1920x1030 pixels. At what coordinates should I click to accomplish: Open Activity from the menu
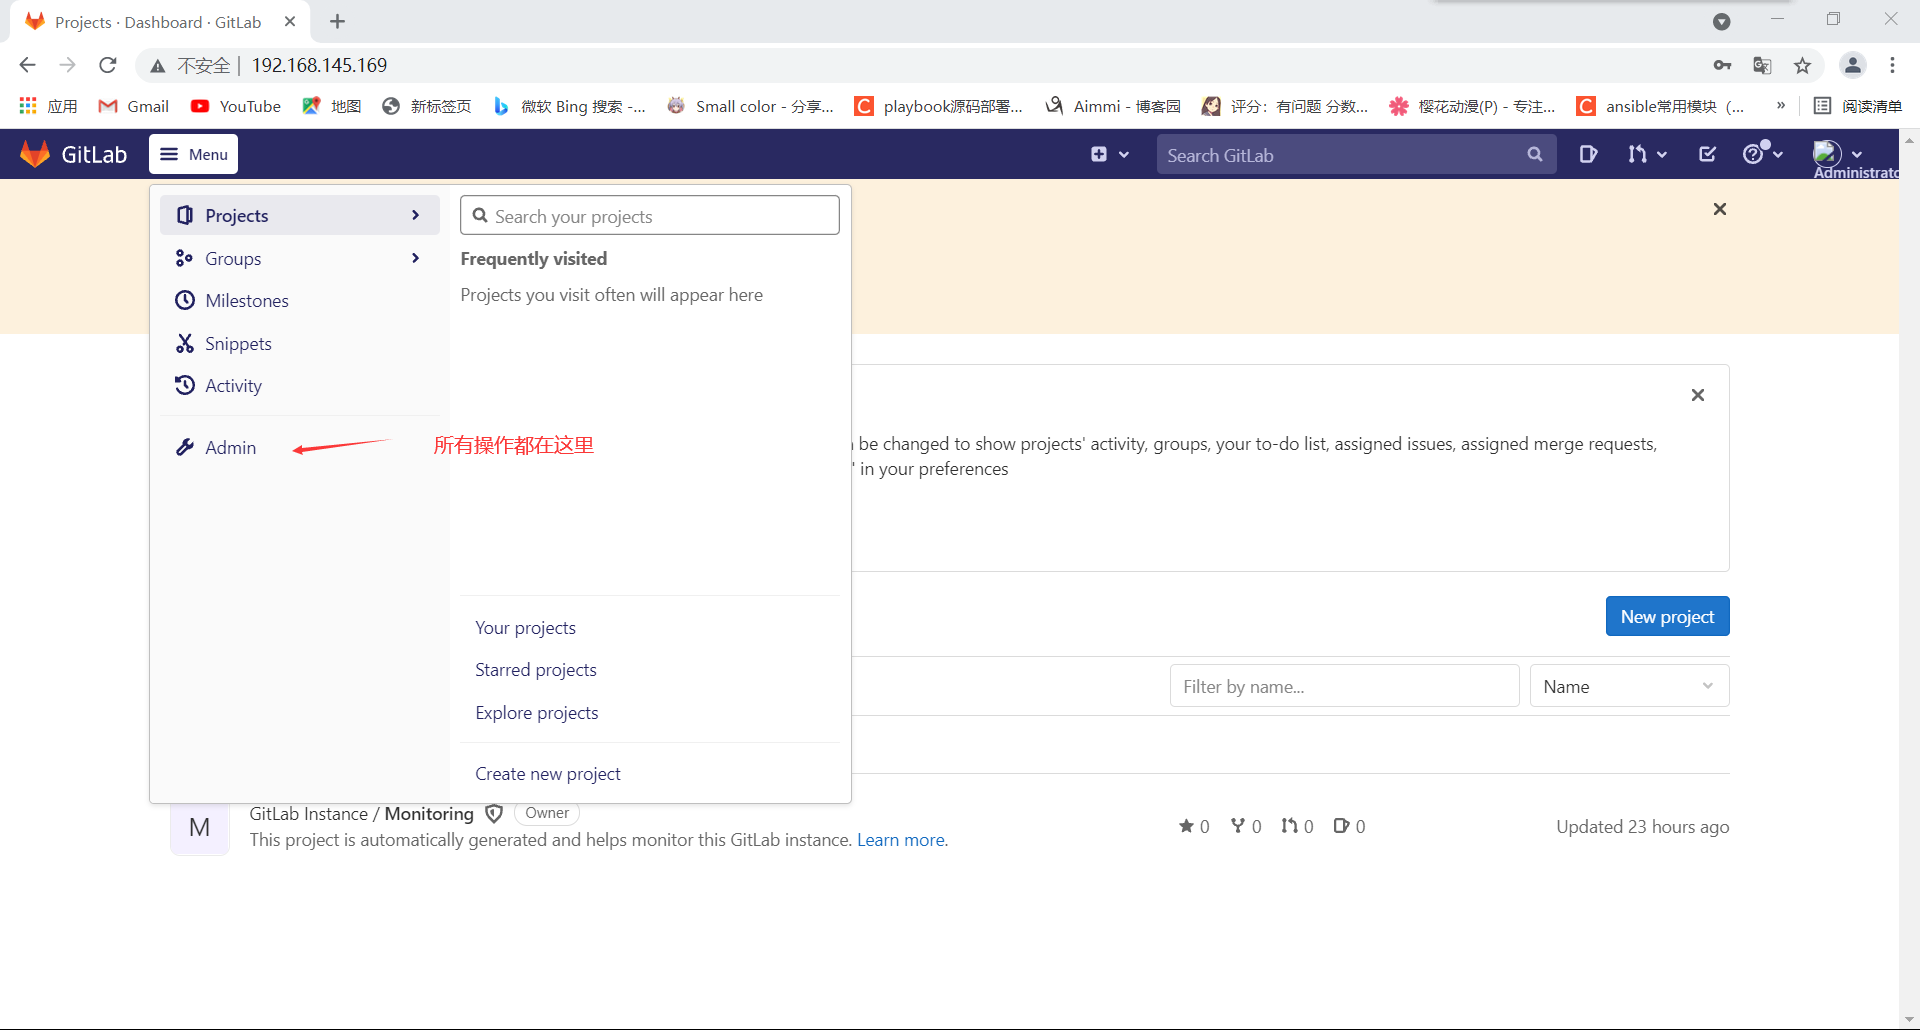coord(300,385)
